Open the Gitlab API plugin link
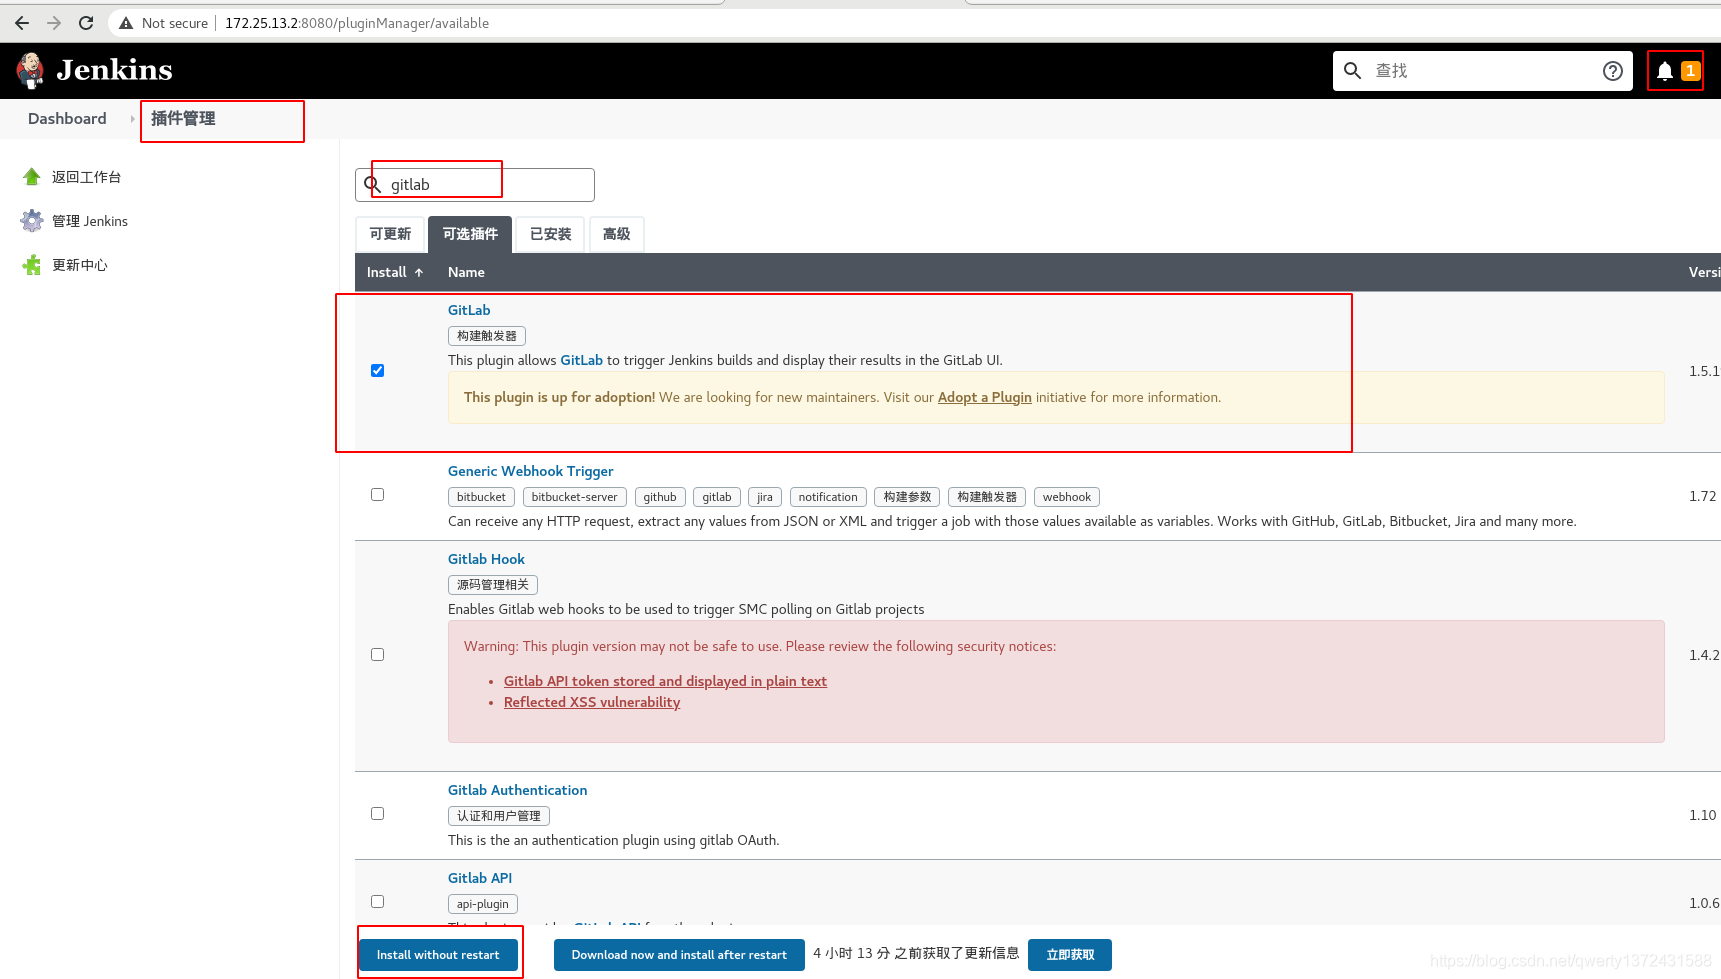The height and width of the screenshot is (979, 1721). tap(480, 878)
